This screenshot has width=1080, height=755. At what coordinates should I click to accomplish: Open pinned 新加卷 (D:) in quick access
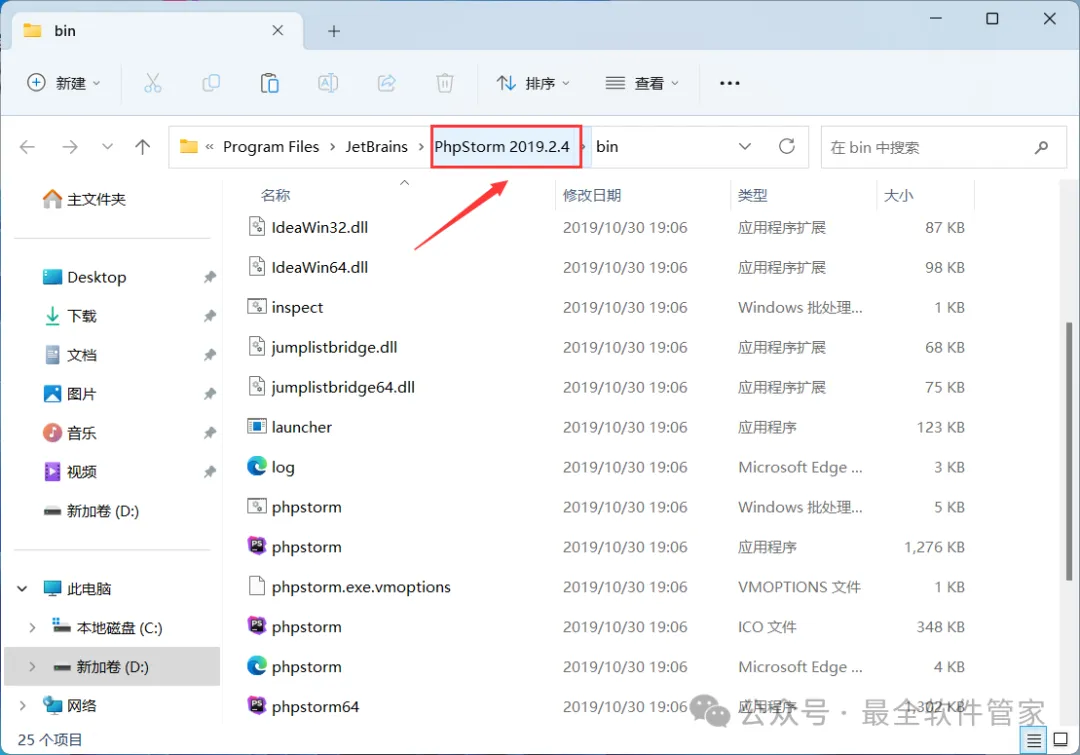(91, 511)
